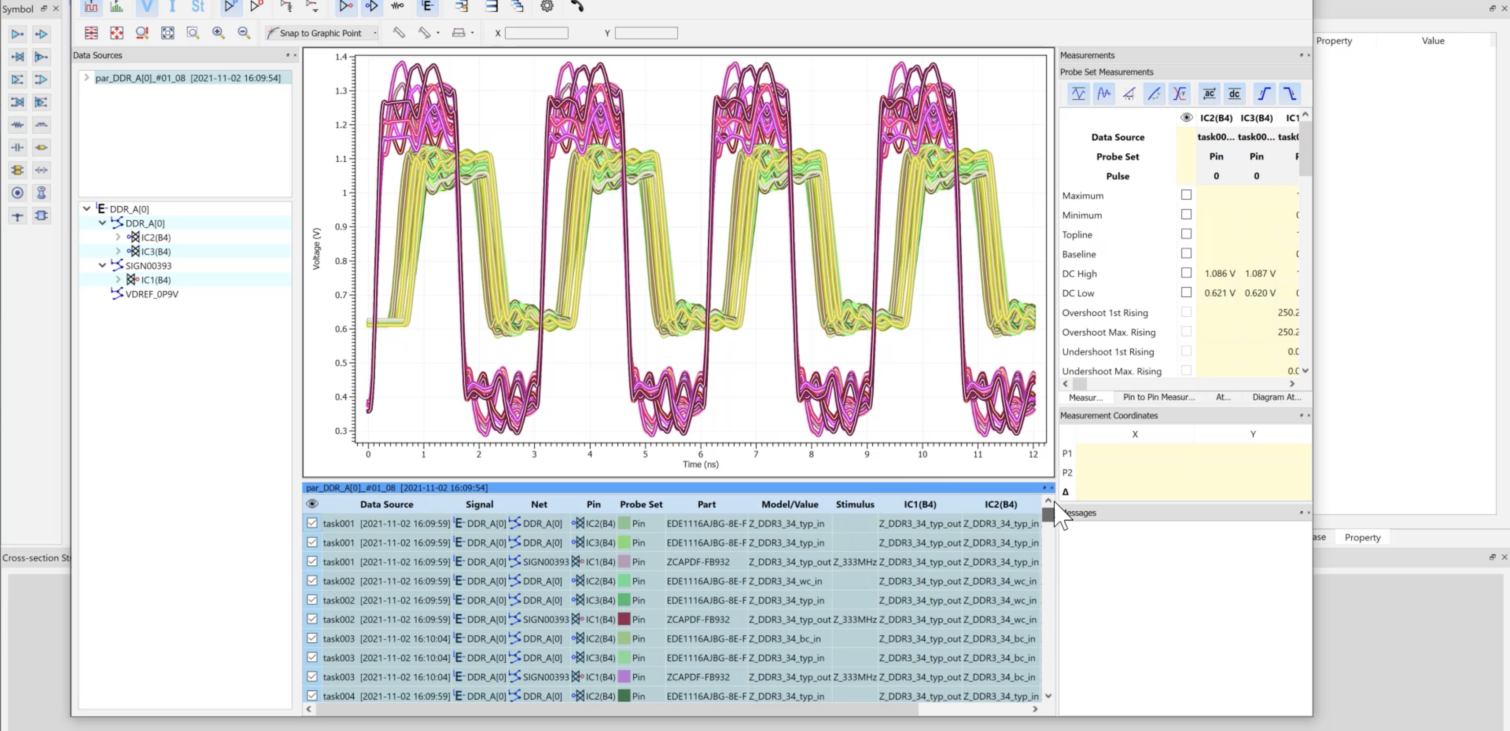
Task: Open the Snap to Graphic Point dropdown
Action: click(x=375, y=33)
